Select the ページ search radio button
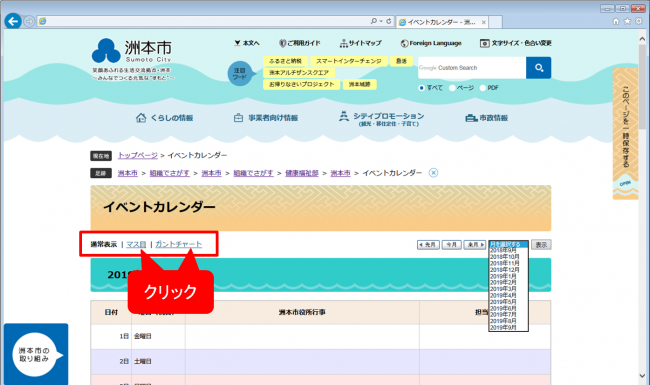Viewport: 650px width, 385px height. click(452, 88)
